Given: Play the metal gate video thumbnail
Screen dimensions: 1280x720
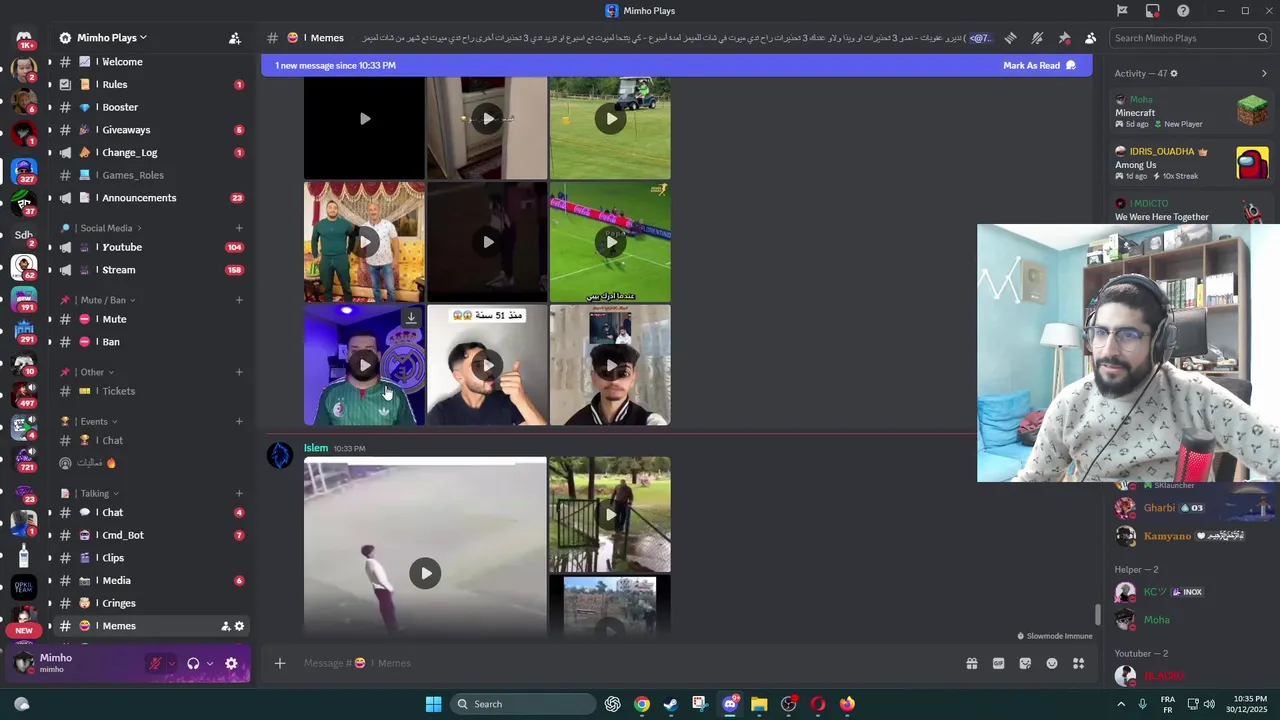Looking at the screenshot, I should tap(610, 515).
